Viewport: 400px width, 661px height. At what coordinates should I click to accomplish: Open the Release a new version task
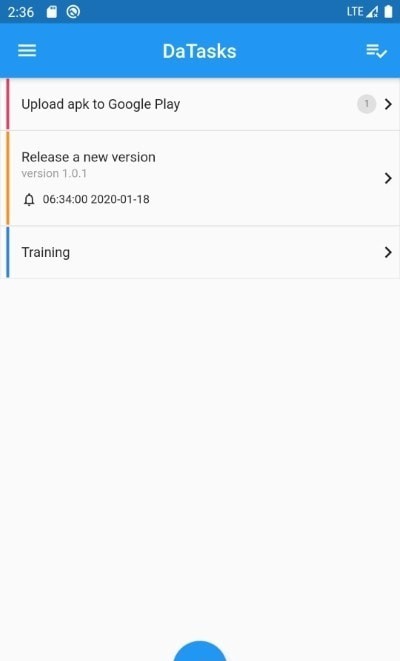203,178
